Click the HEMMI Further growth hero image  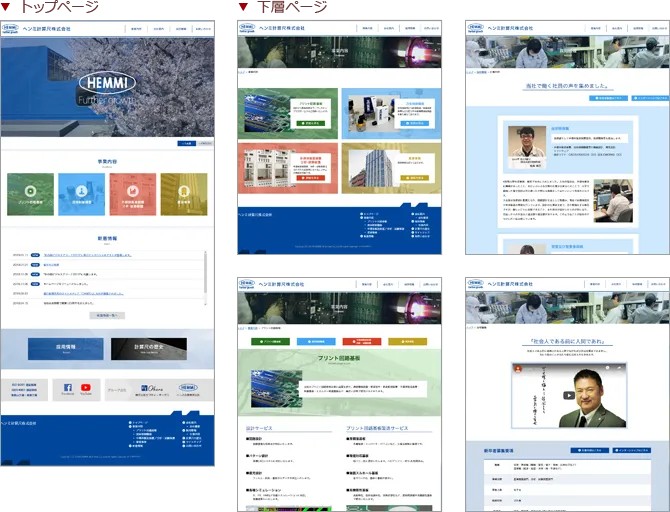107,87
